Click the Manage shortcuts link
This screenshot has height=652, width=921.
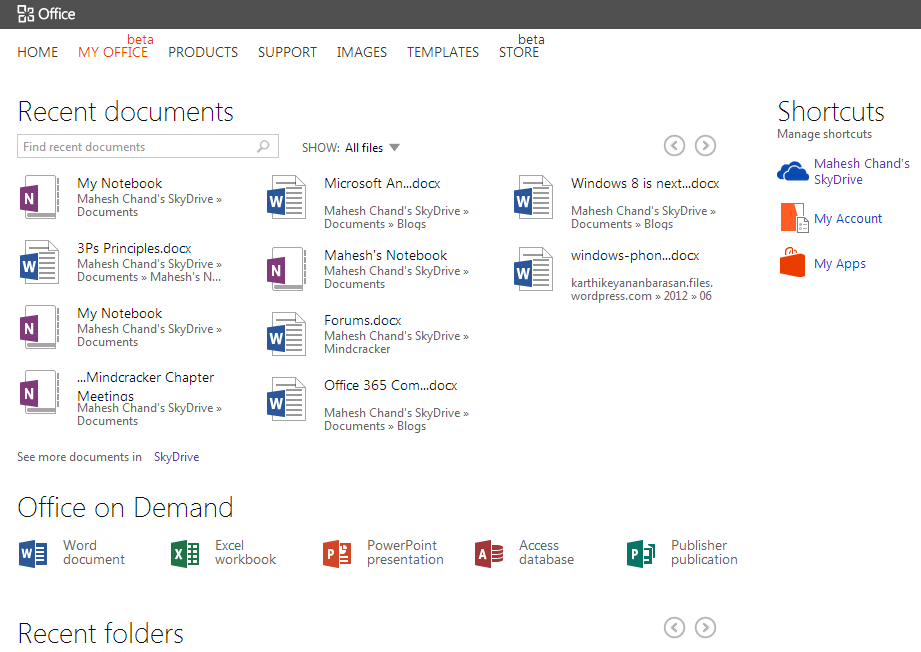click(x=824, y=134)
